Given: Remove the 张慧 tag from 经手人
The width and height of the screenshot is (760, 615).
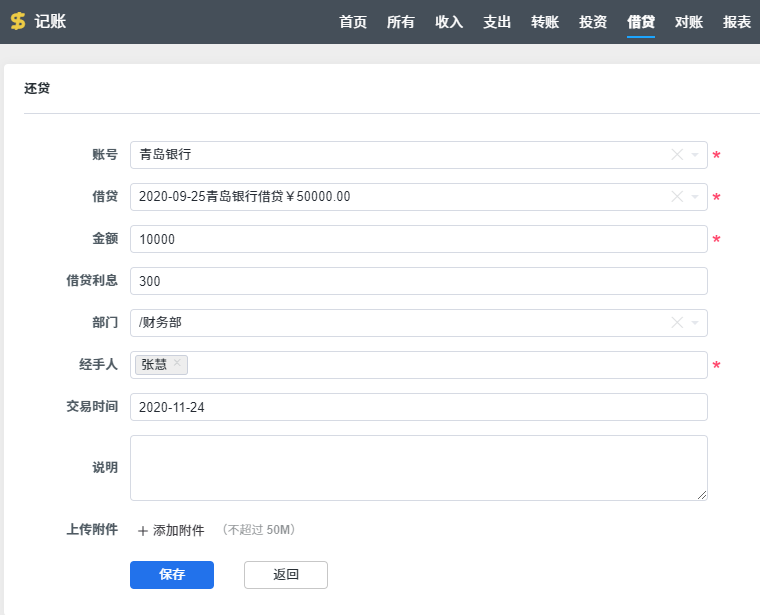Looking at the screenshot, I should pyautogui.click(x=177, y=364).
